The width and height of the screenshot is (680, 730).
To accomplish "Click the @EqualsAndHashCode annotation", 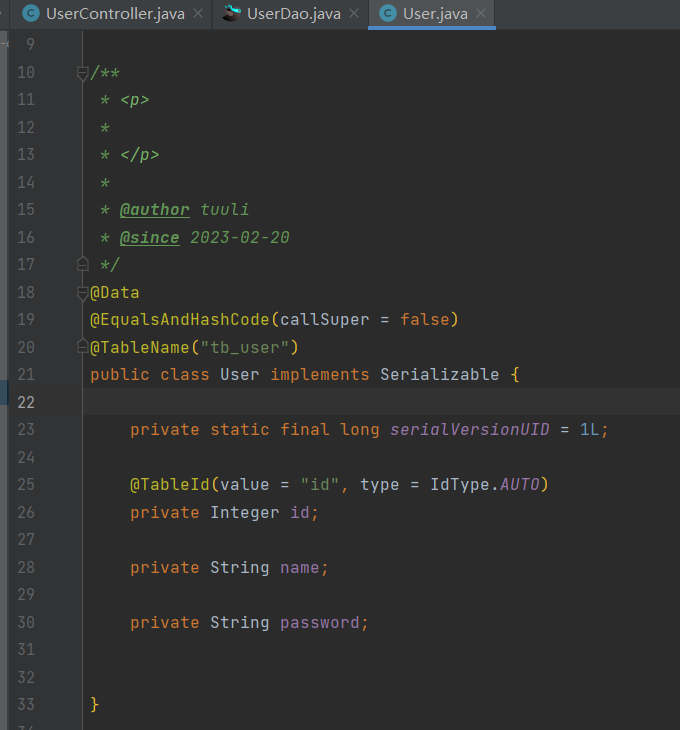I will tap(180, 320).
